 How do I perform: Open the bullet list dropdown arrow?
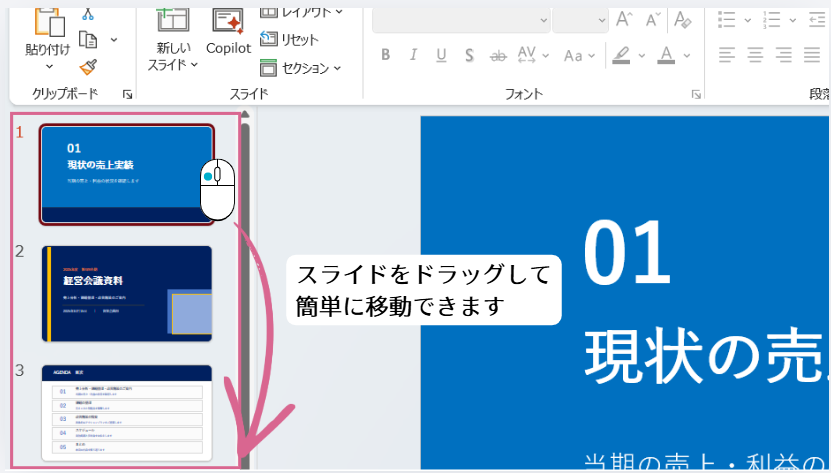click(x=747, y=20)
